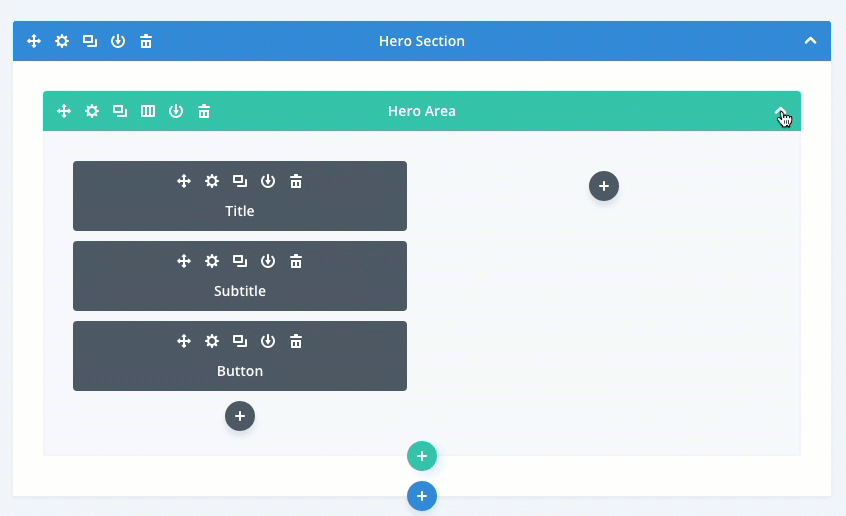Save Hero Section to library
Screen dimensions: 846x516
click(x=118, y=41)
